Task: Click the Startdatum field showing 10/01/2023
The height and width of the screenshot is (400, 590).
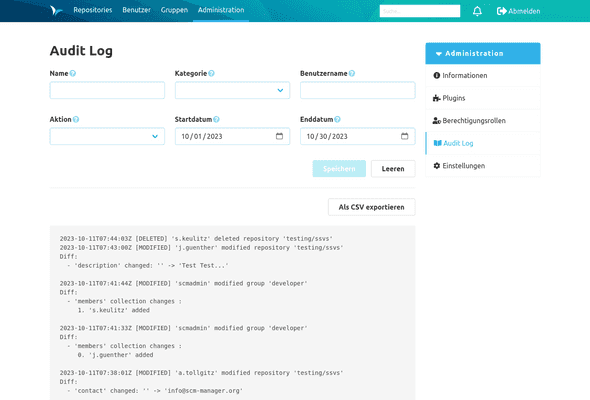Action: [232, 136]
